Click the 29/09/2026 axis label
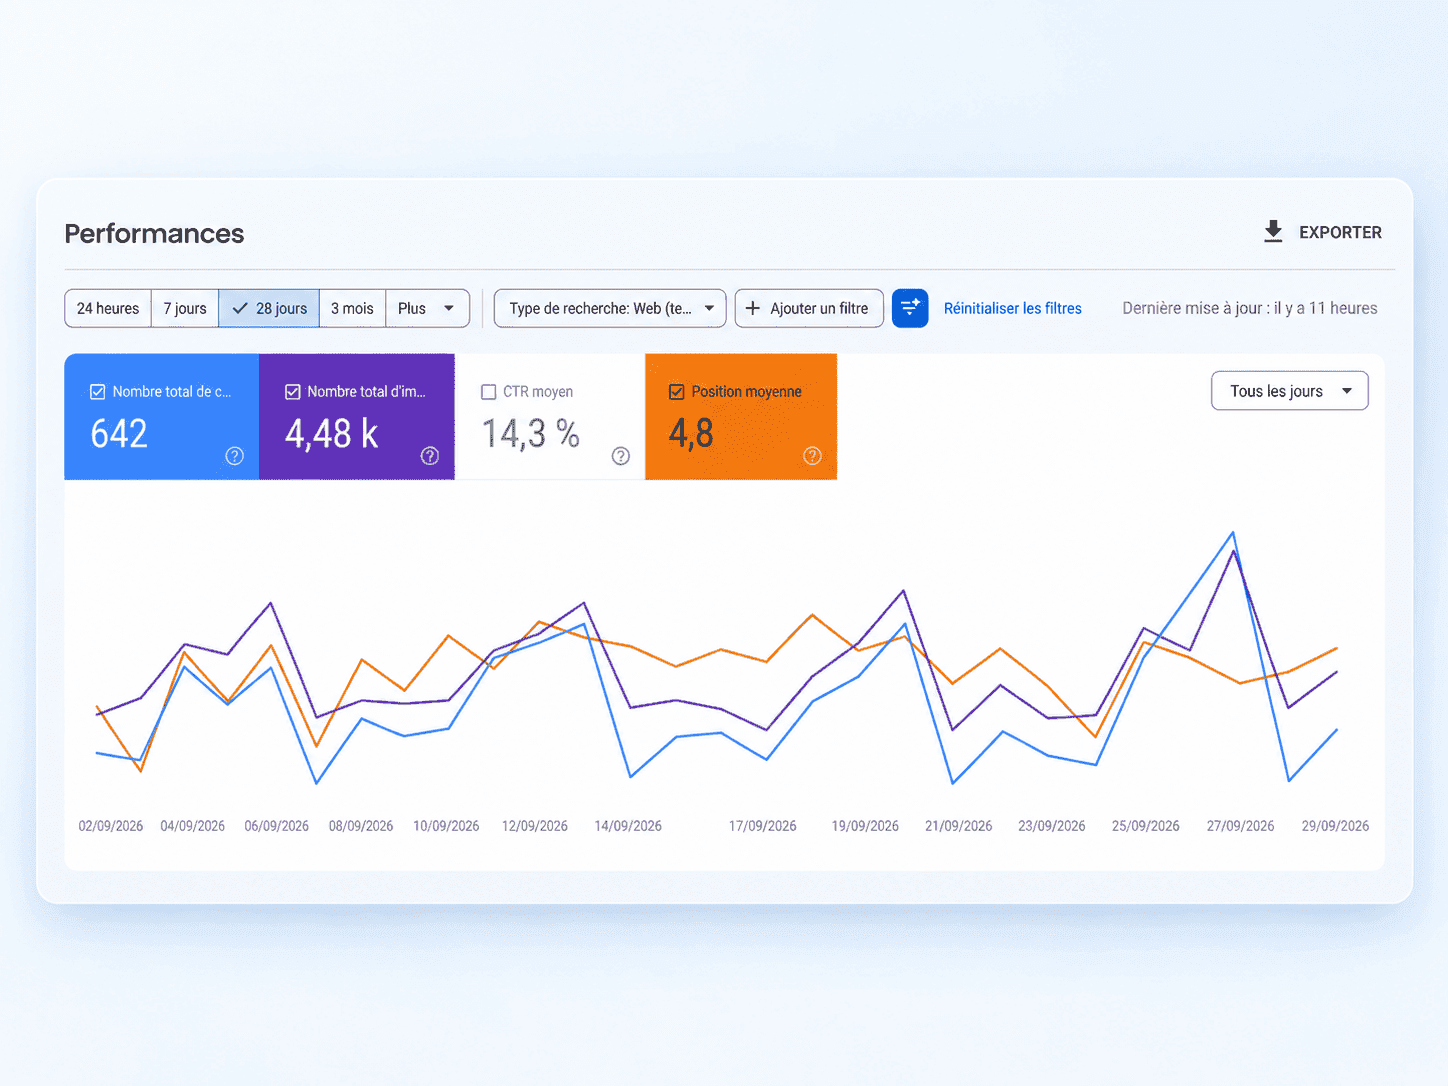The width and height of the screenshot is (1448, 1086). pyautogui.click(x=1335, y=826)
